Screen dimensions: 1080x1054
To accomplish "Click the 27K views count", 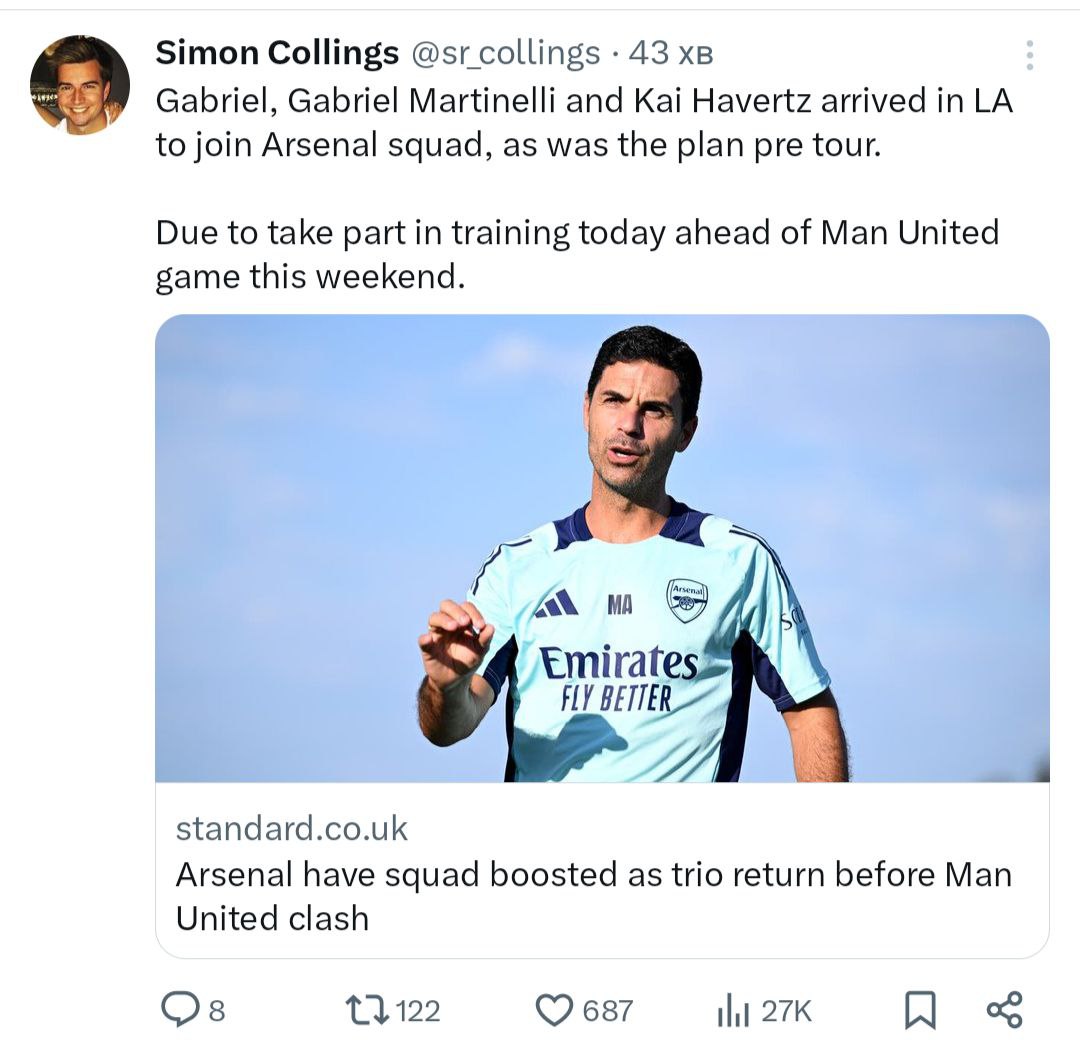I will tap(787, 1011).
